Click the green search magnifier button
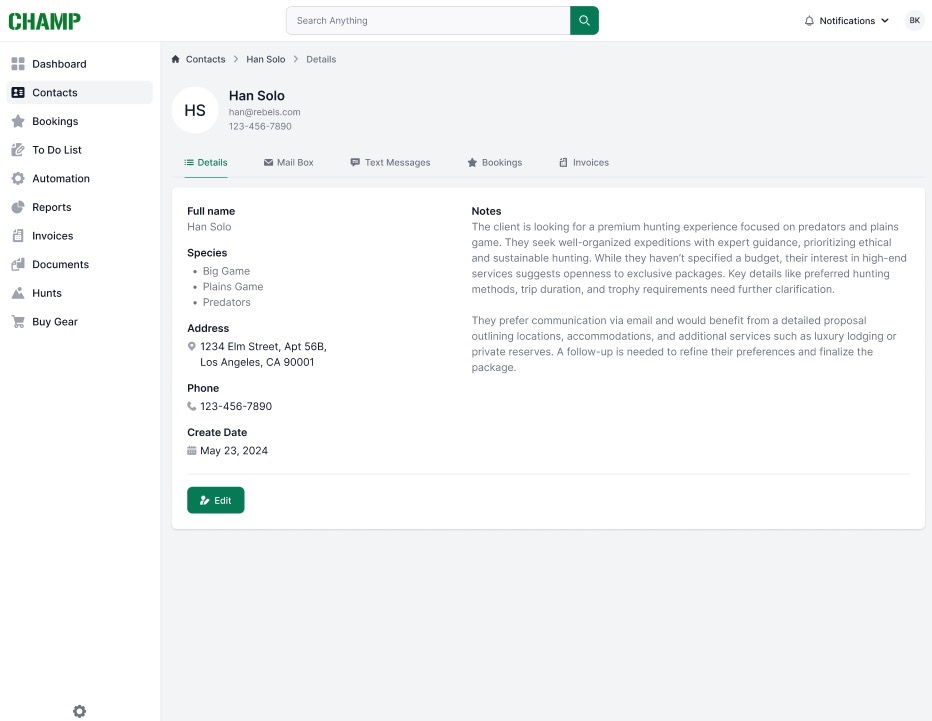 click(x=584, y=21)
